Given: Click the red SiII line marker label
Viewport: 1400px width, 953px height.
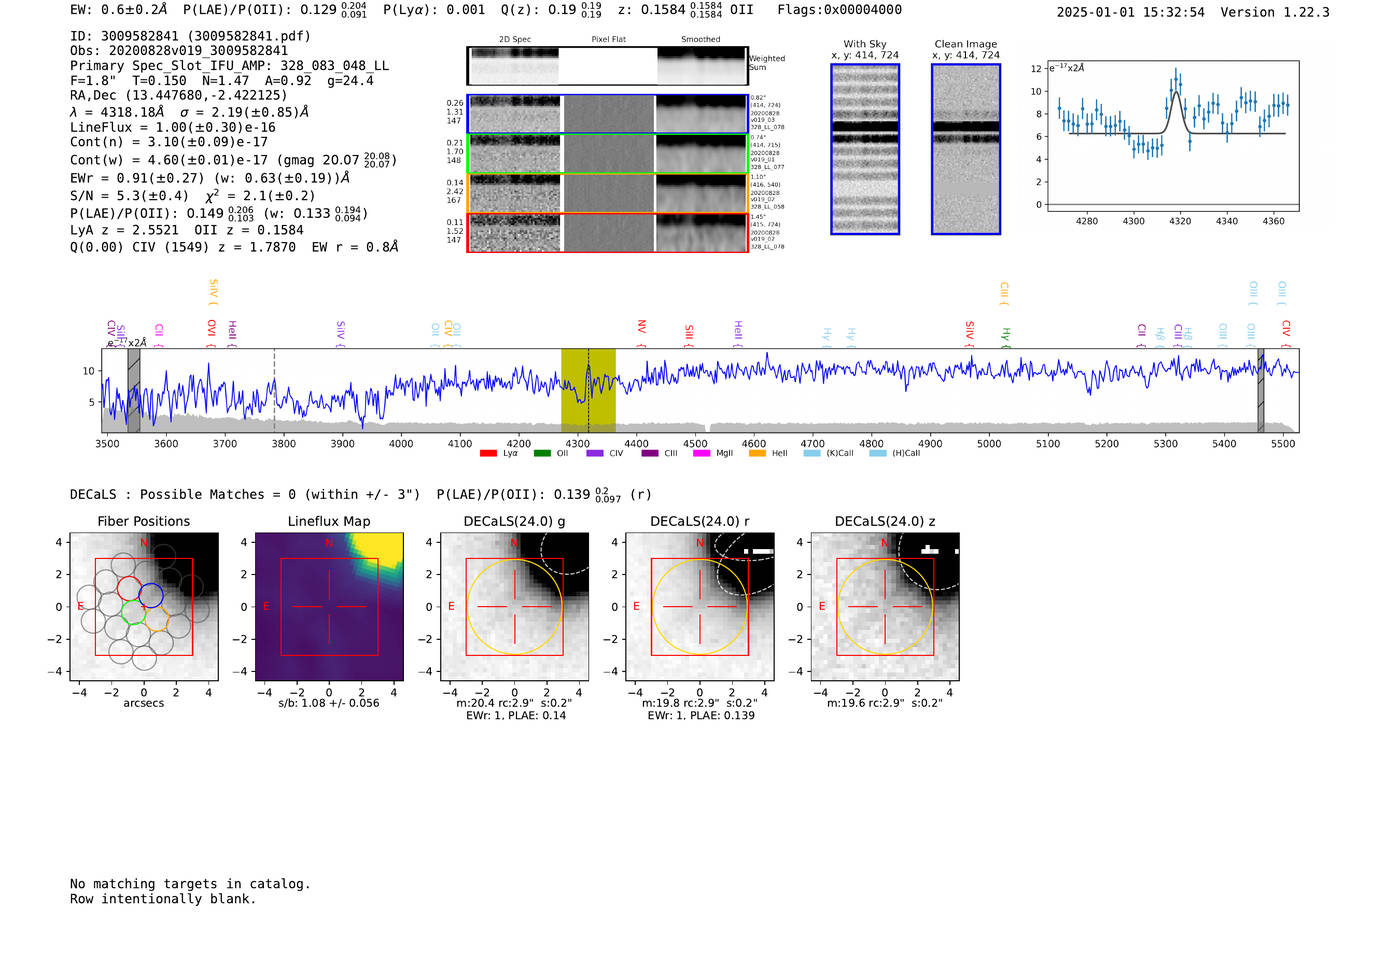Looking at the screenshot, I should pos(689,335).
